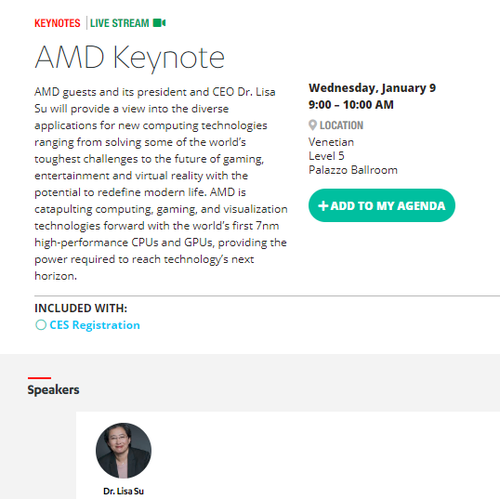Click the Dr. Lisa Su name label

(x=123, y=491)
